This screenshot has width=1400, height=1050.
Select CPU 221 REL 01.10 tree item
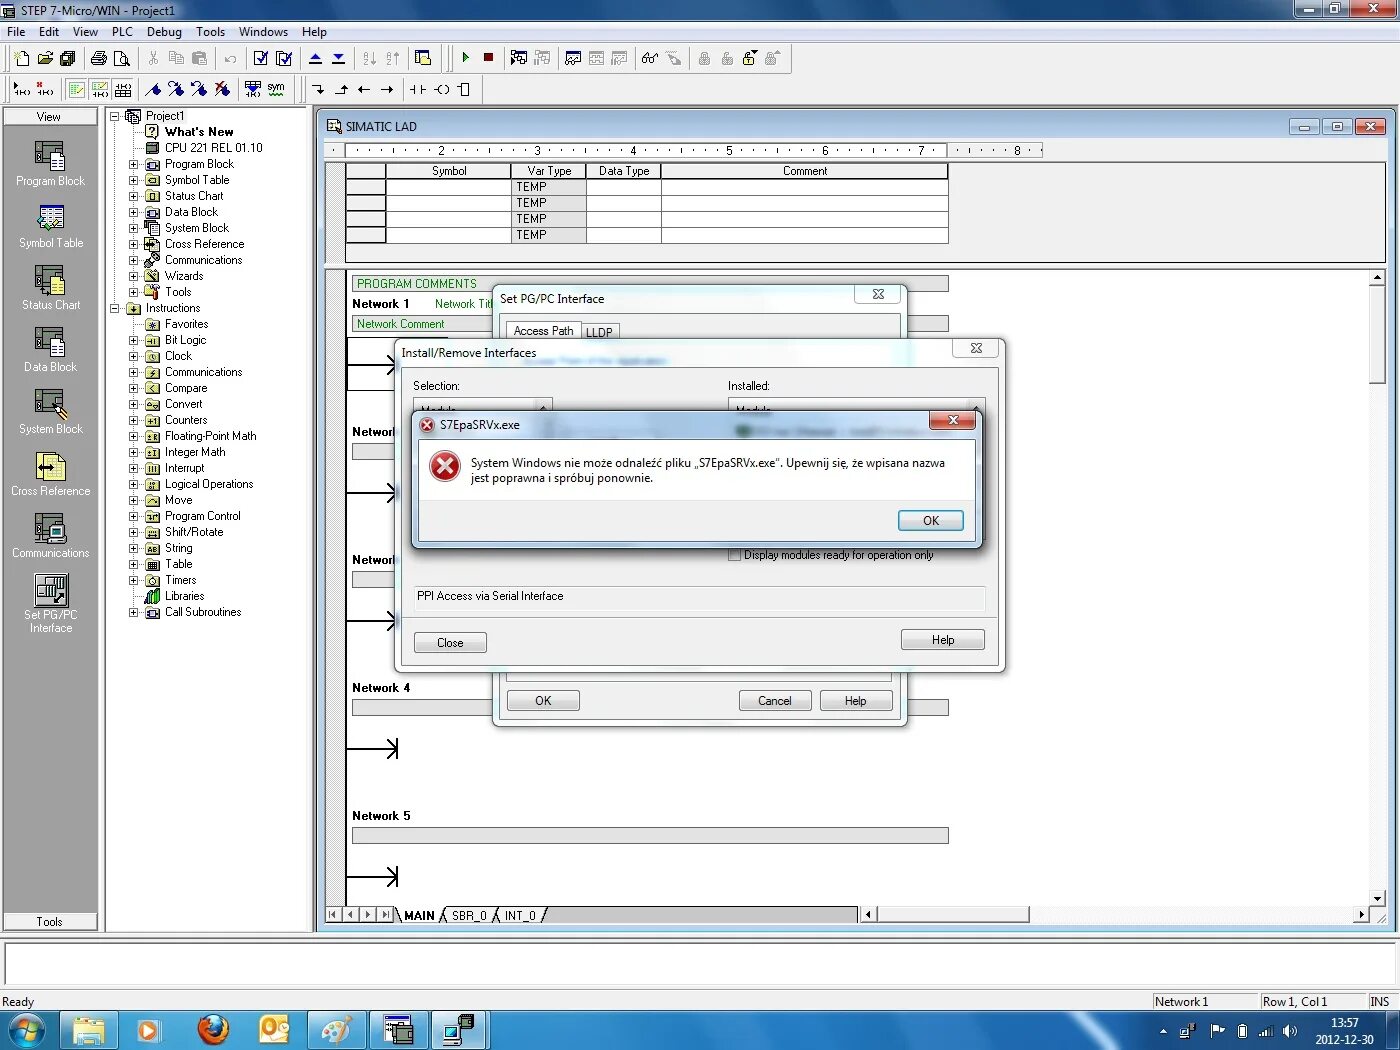(213, 148)
